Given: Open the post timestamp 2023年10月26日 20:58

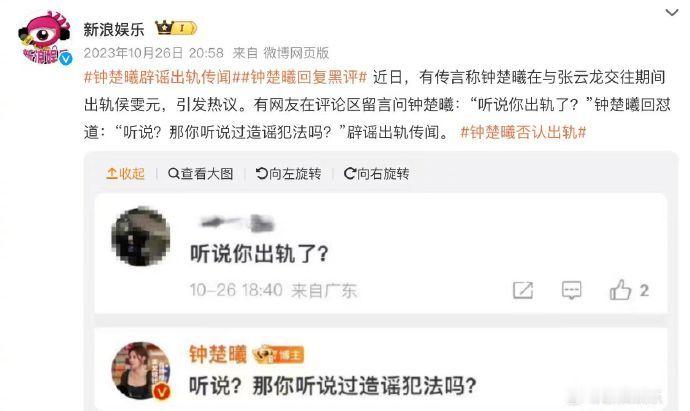Looking at the screenshot, I should (x=154, y=53).
